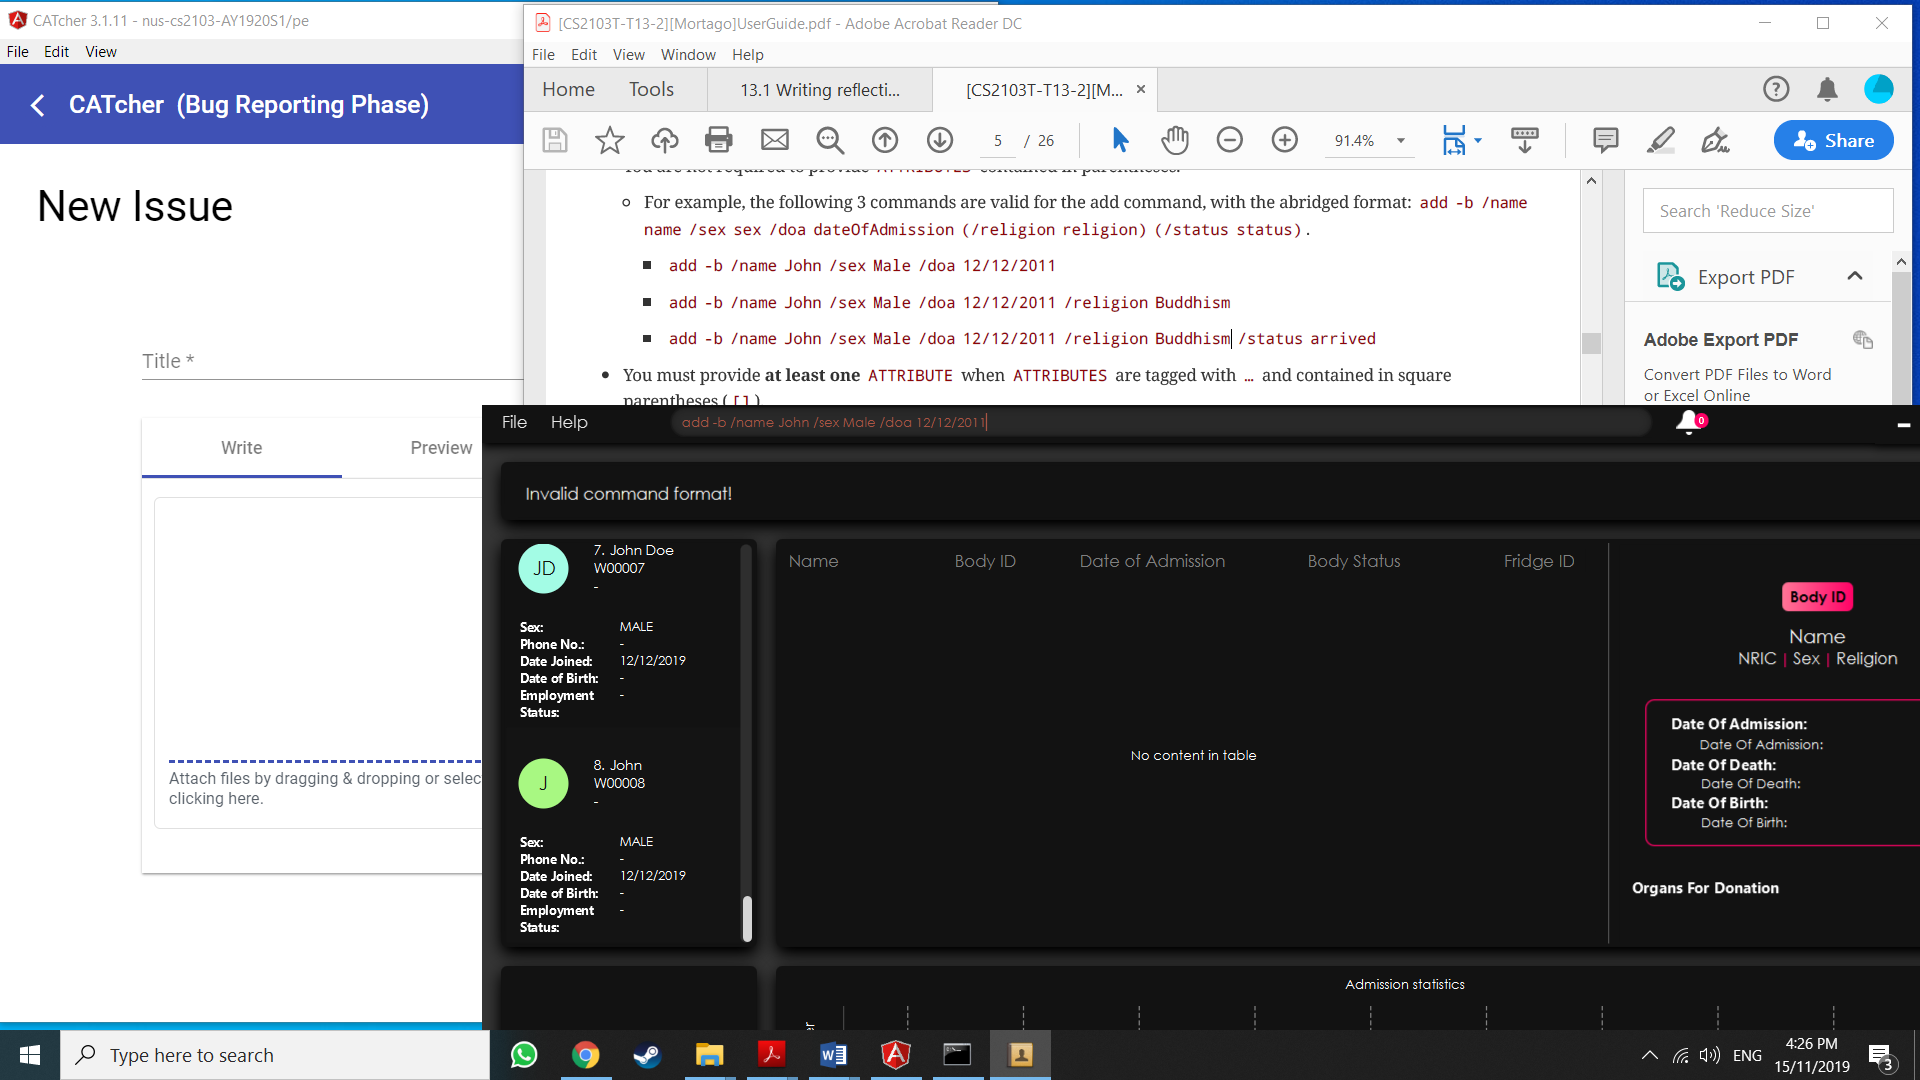Open Steam from the taskbar
This screenshot has height=1080, width=1920.
pyautogui.click(x=647, y=1055)
